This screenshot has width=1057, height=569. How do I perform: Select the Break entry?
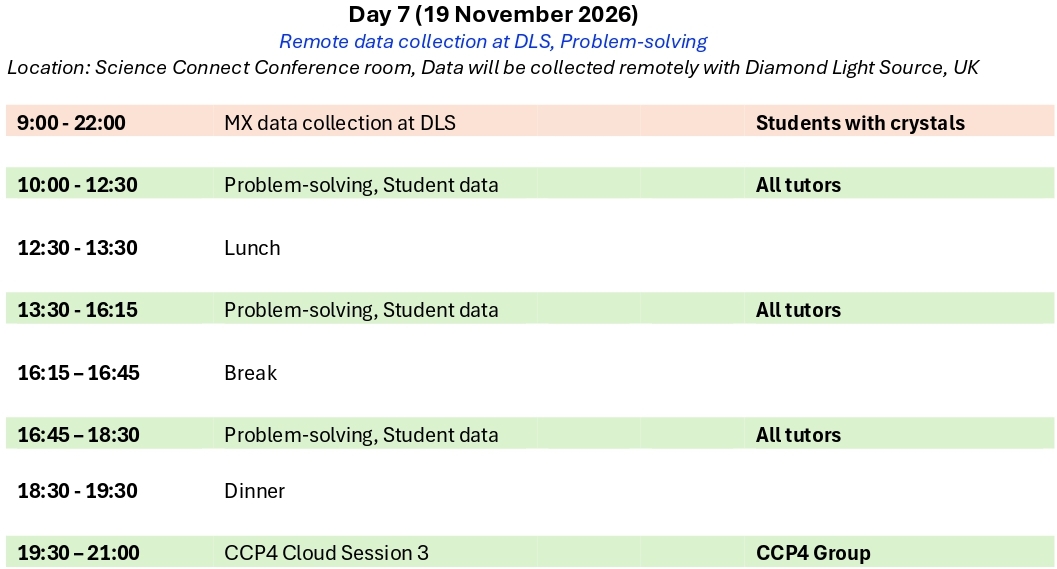point(251,372)
